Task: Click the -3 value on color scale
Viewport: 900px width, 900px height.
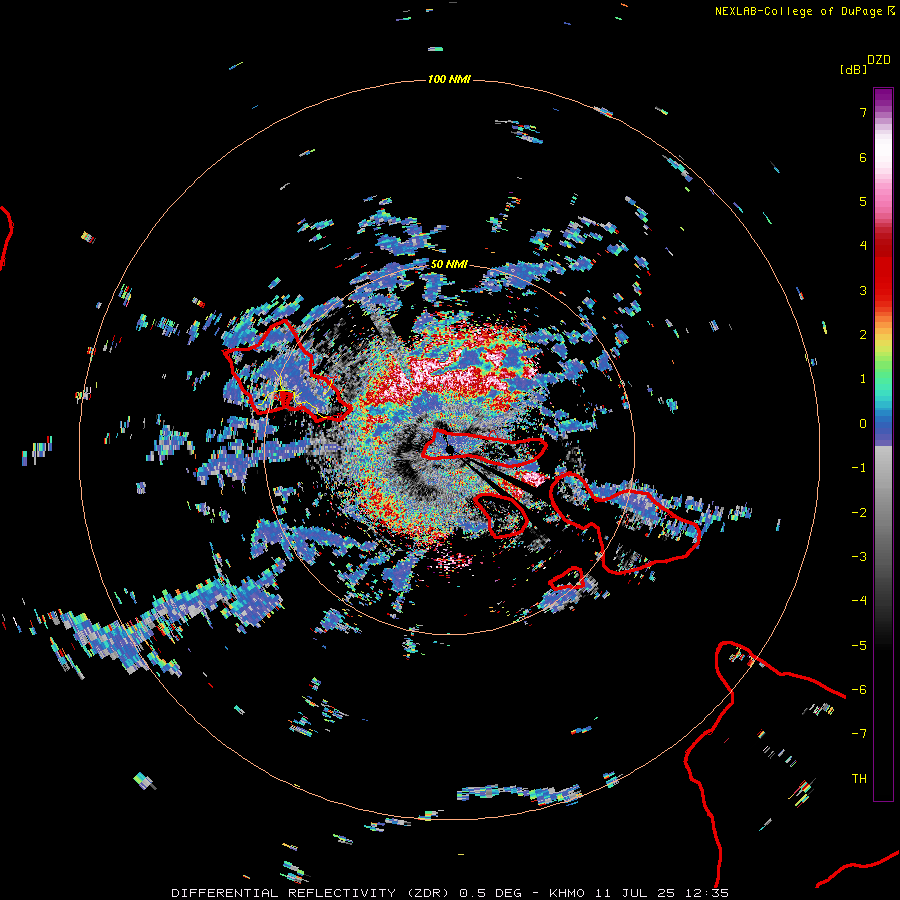Action: click(x=859, y=557)
